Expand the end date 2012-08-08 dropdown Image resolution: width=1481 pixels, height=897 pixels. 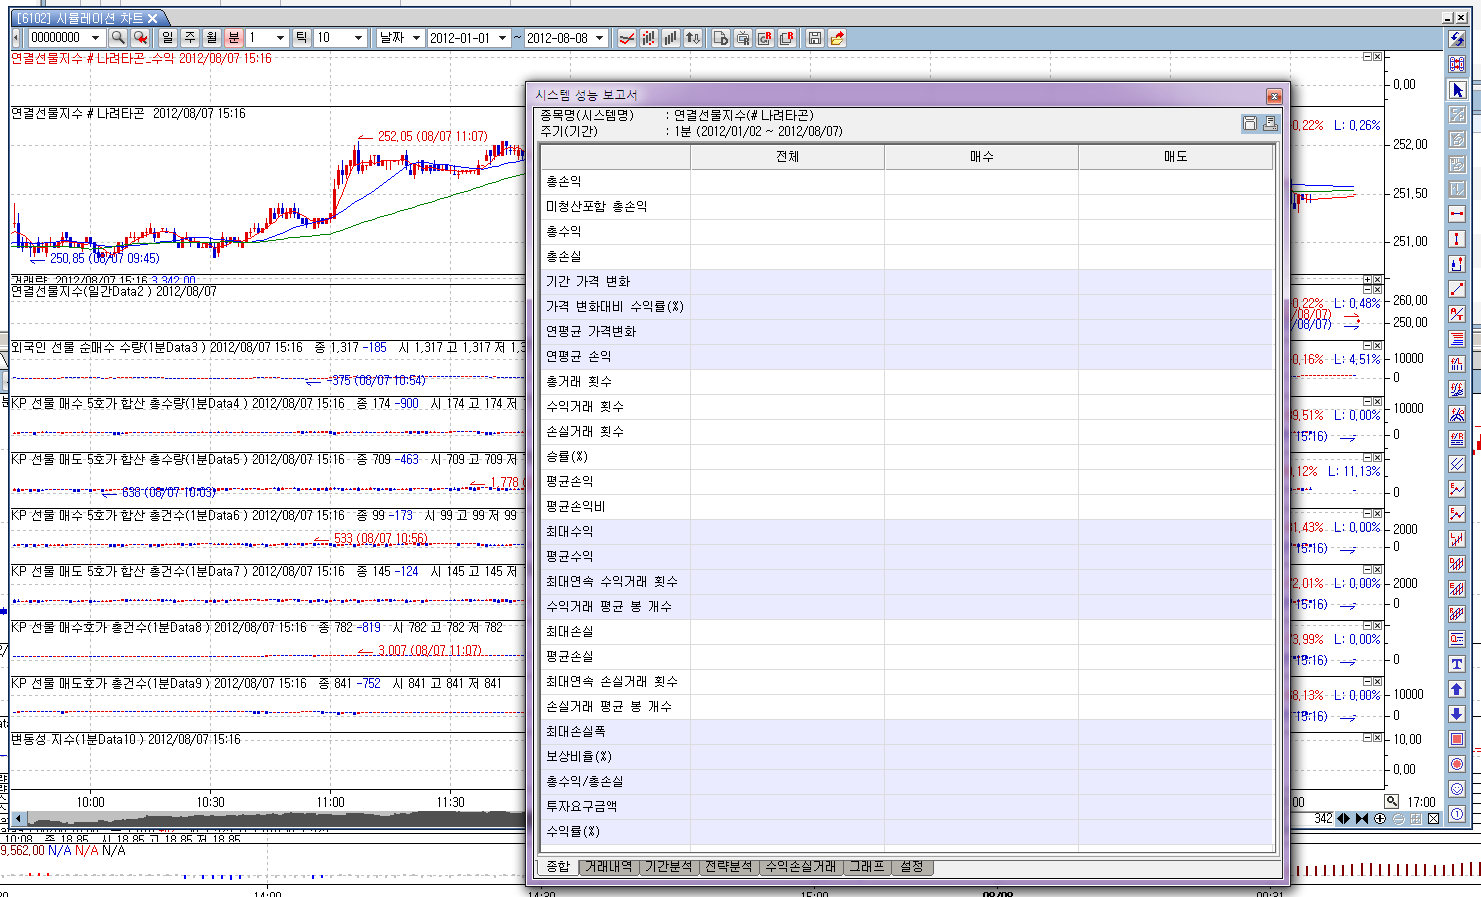pos(599,38)
